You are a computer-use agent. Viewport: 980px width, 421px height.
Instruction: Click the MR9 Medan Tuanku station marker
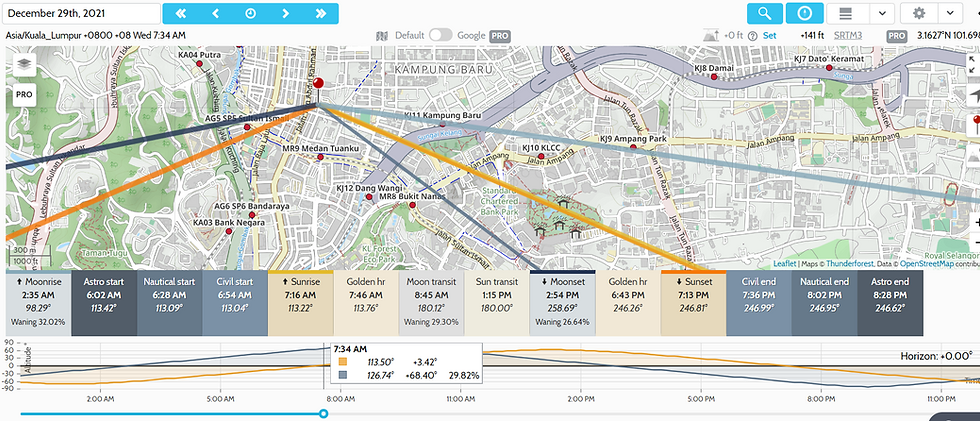tap(321, 157)
